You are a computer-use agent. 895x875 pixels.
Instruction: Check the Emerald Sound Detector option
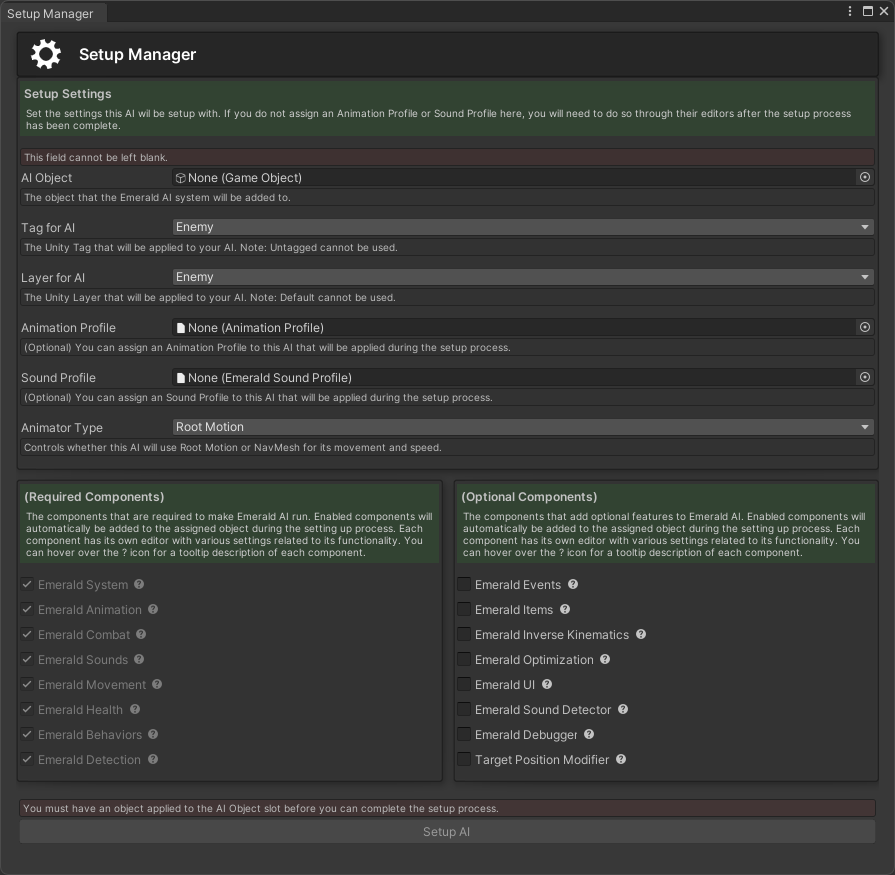[464, 709]
